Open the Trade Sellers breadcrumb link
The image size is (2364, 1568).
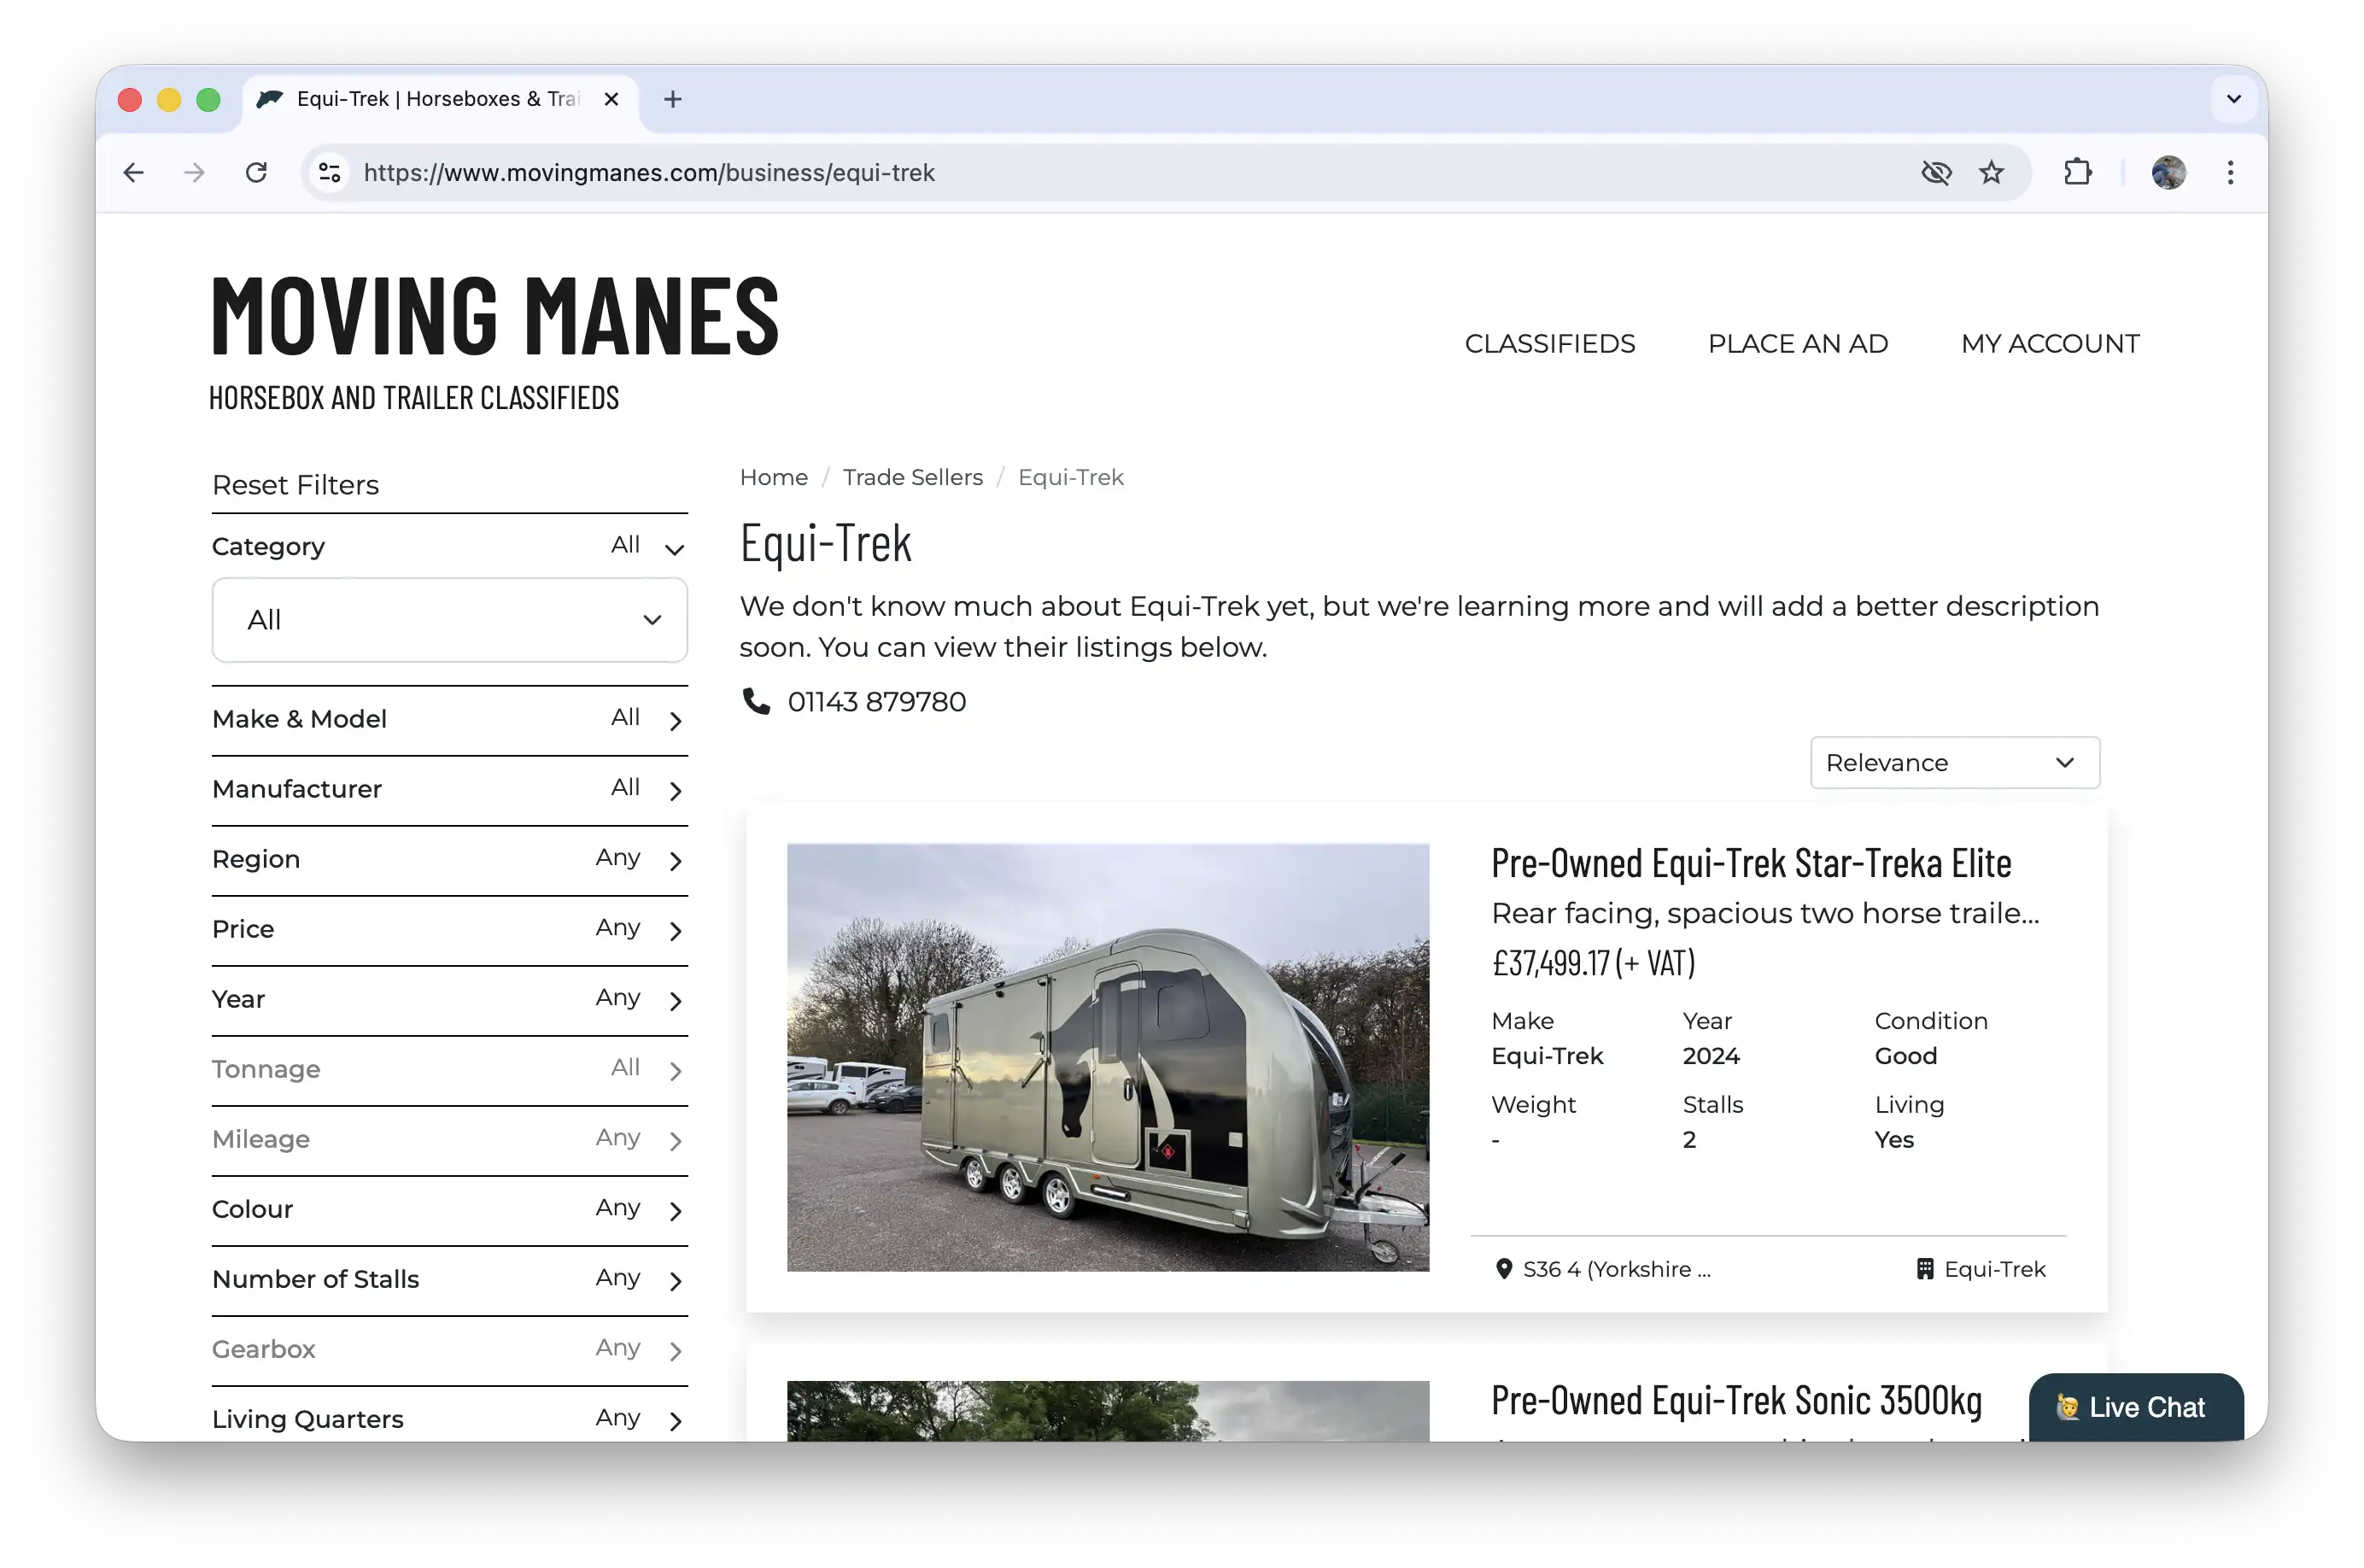click(912, 477)
